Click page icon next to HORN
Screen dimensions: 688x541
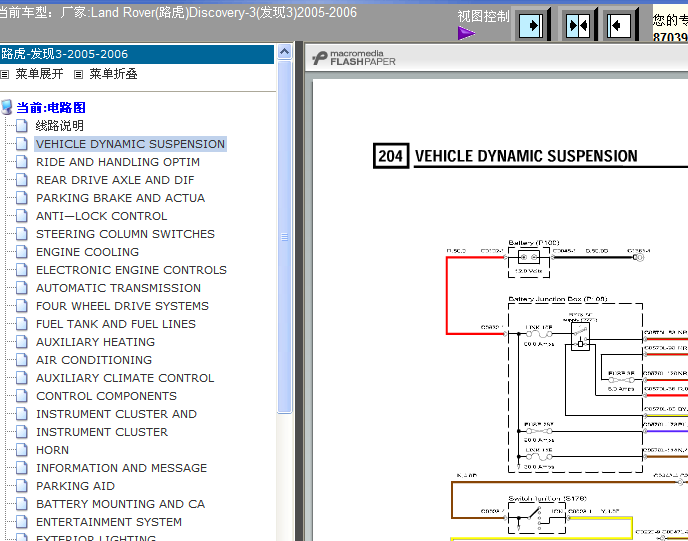click(x=22, y=450)
